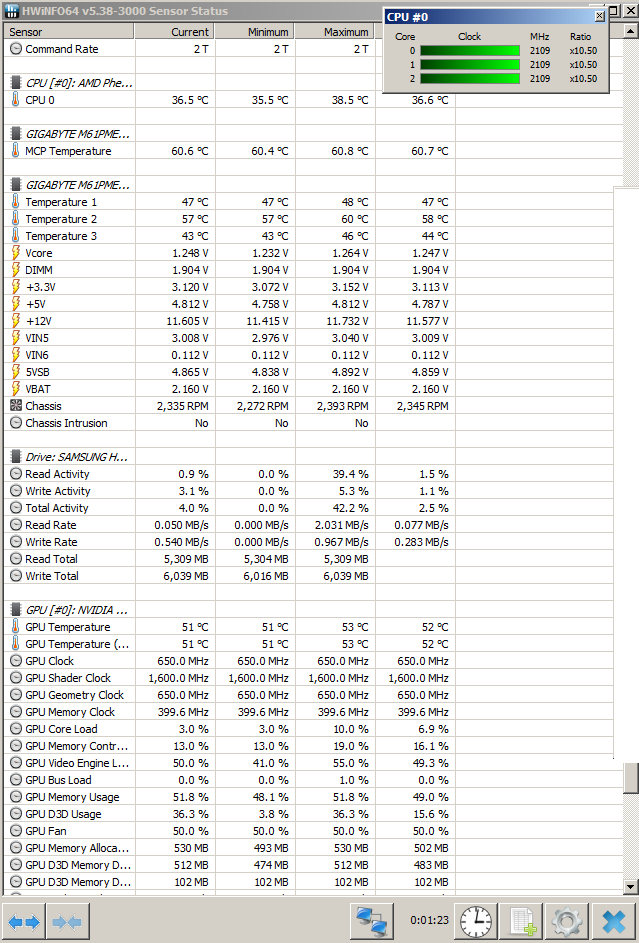The image size is (639, 943).
Task: Click core 0 clock bar in CPU #0
Action: coord(469,51)
